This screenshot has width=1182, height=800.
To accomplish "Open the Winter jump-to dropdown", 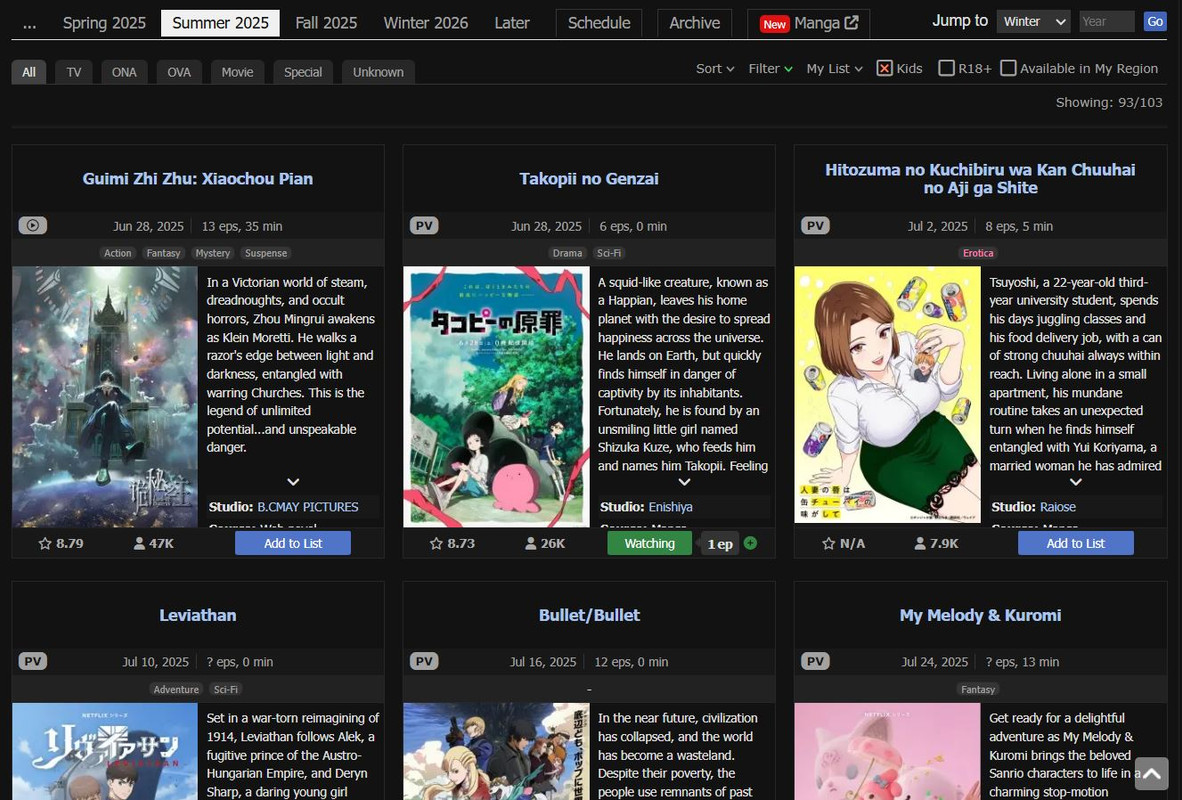I will [1033, 20].
